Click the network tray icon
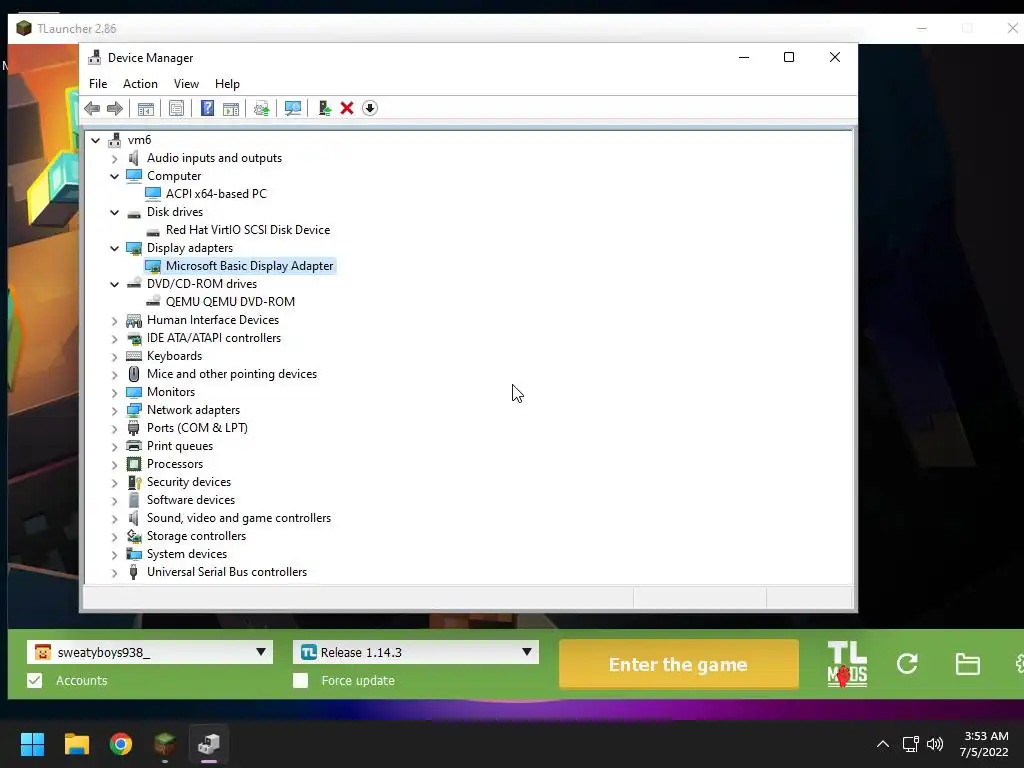1024x768 pixels. click(x=910, y=744)
